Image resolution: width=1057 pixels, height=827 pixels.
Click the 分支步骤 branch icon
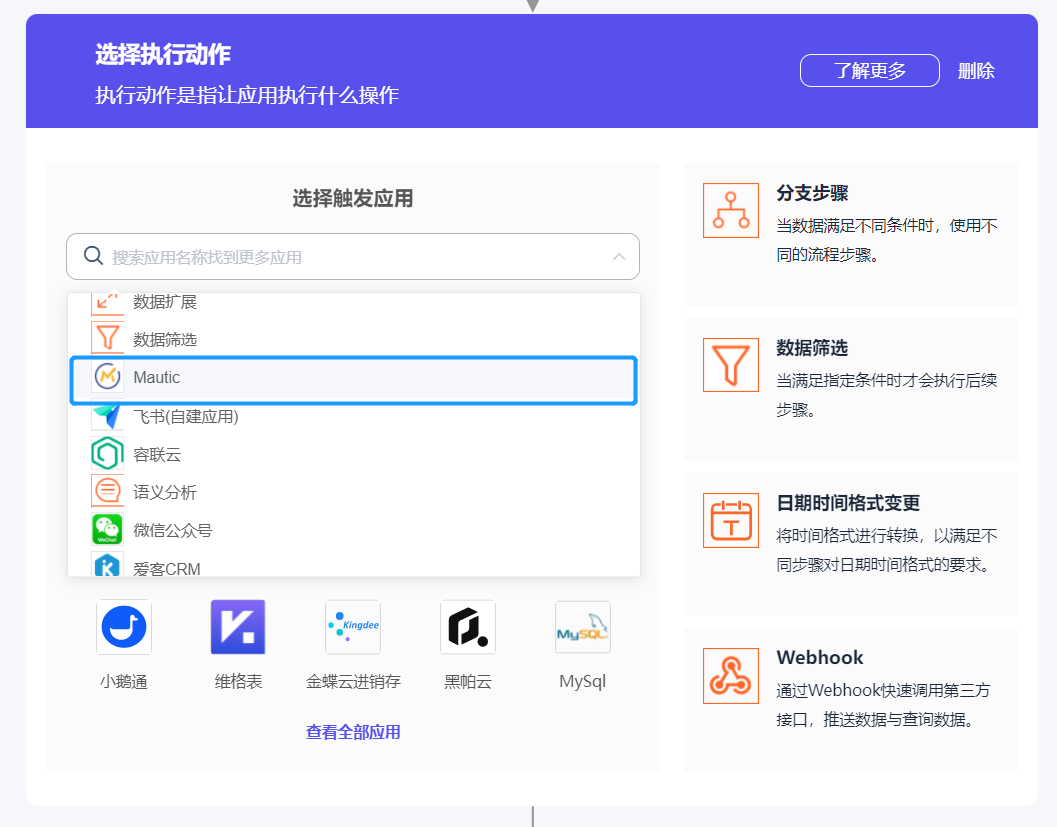pyautogui.click(x=731, y=210)
